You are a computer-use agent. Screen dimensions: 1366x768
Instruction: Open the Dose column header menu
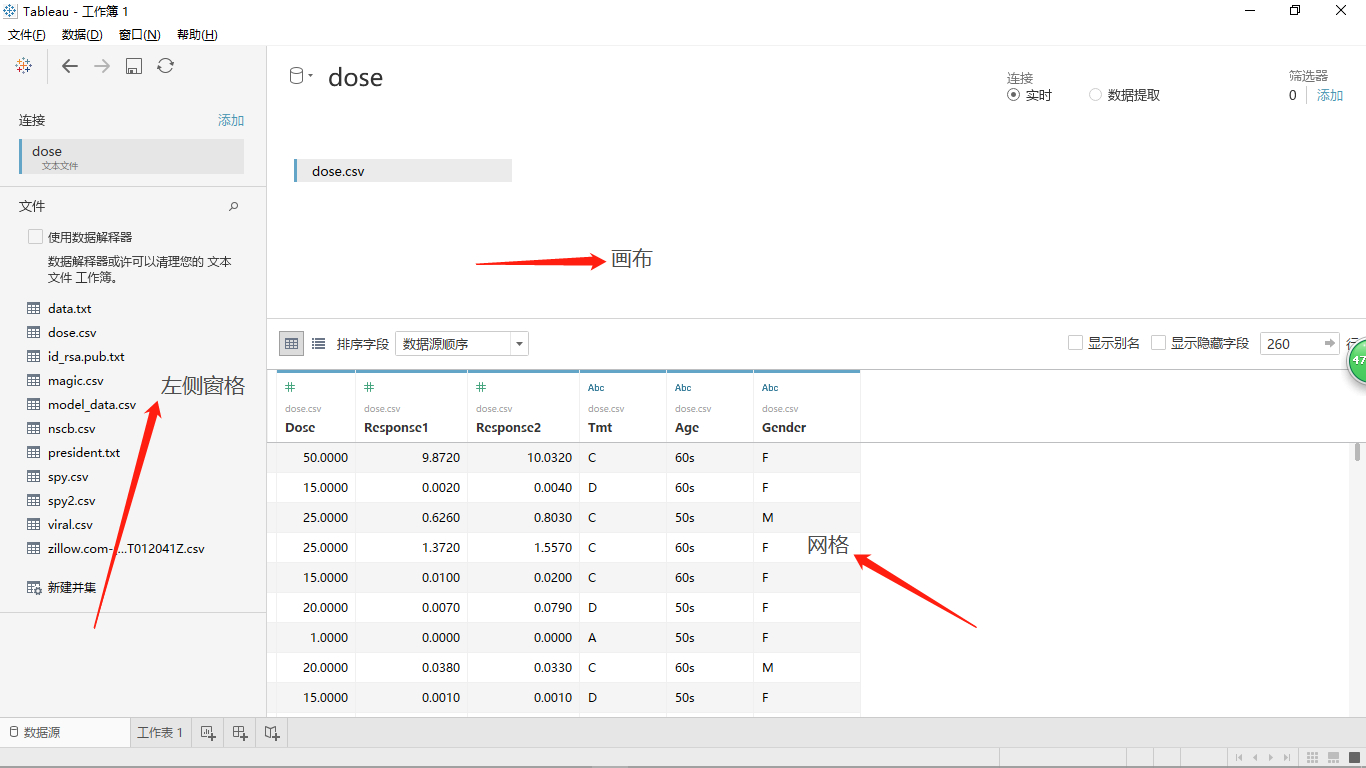coord(345,427)
